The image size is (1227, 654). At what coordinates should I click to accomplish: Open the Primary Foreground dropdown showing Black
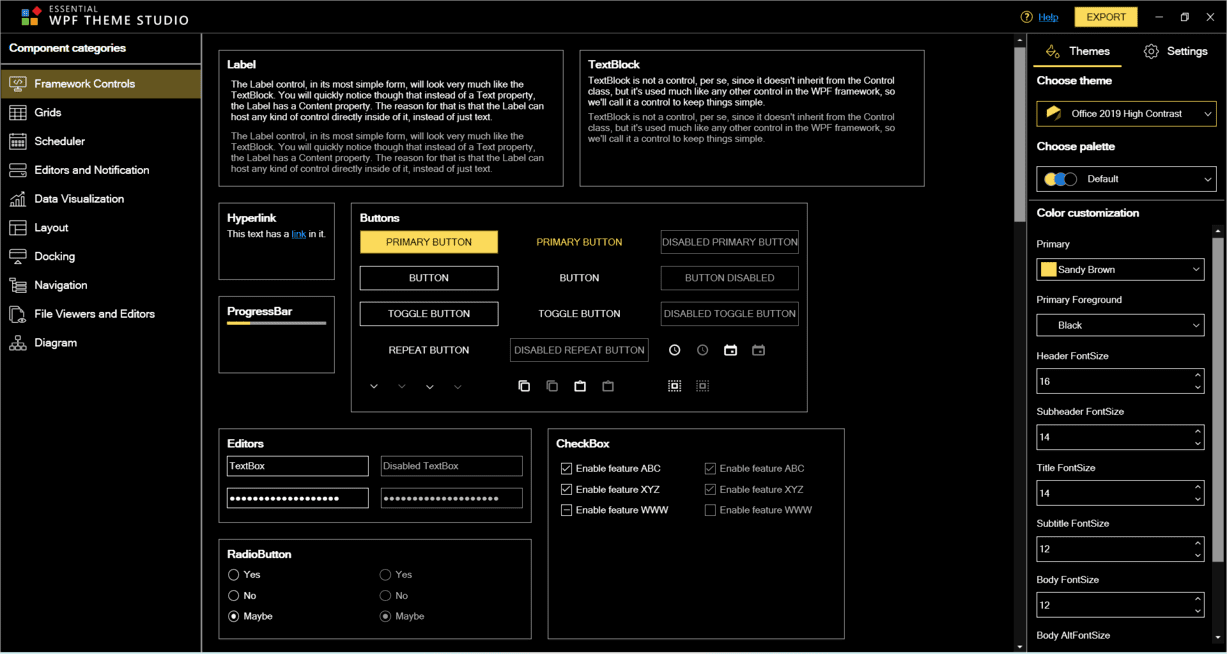click(x=1119, y=325)
